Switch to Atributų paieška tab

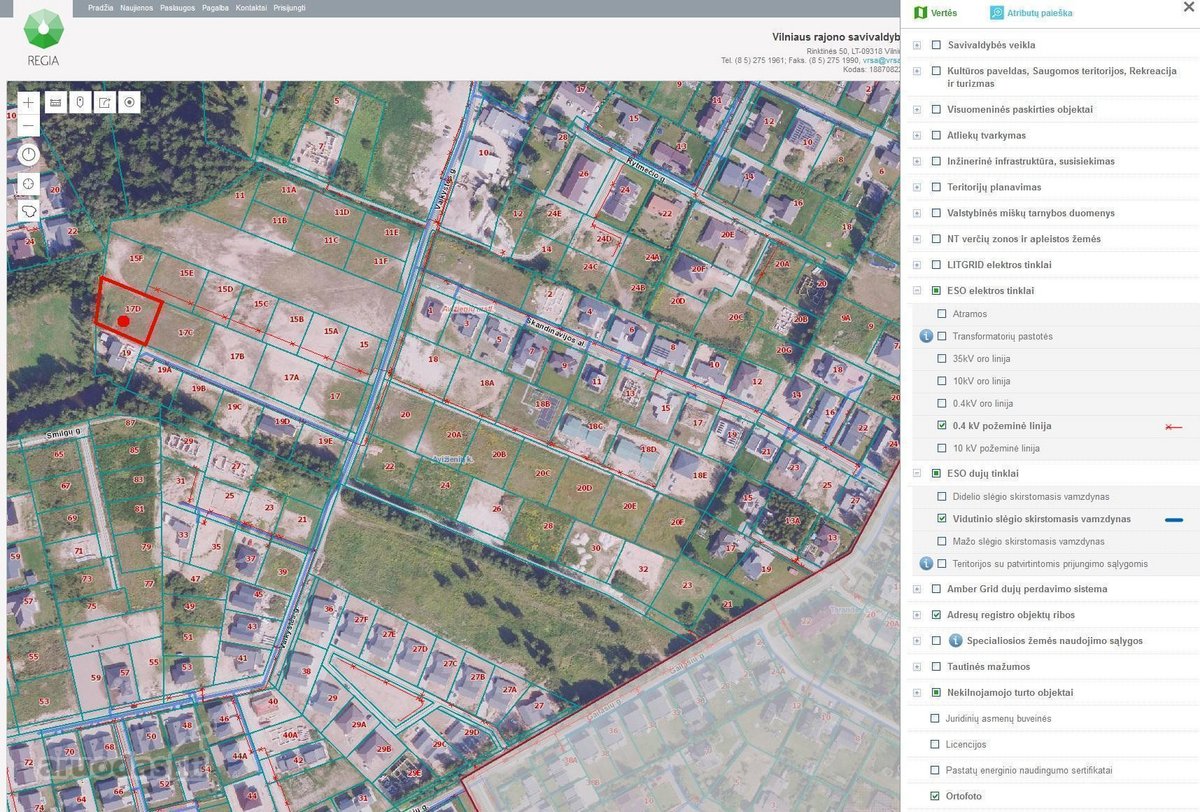[x=1031, y=13]
